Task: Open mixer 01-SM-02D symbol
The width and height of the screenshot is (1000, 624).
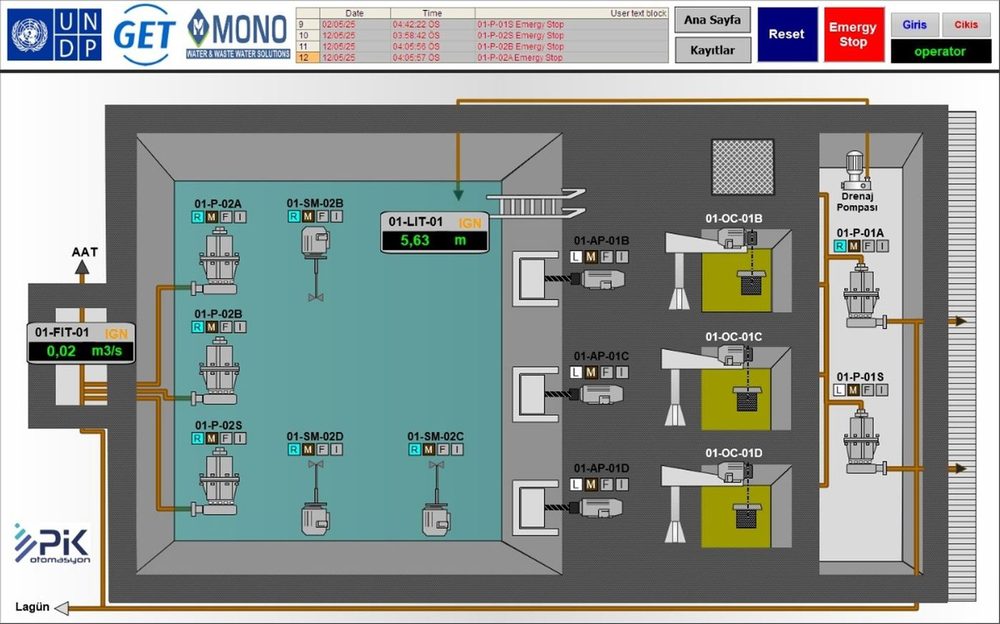Action: point(315,498)
